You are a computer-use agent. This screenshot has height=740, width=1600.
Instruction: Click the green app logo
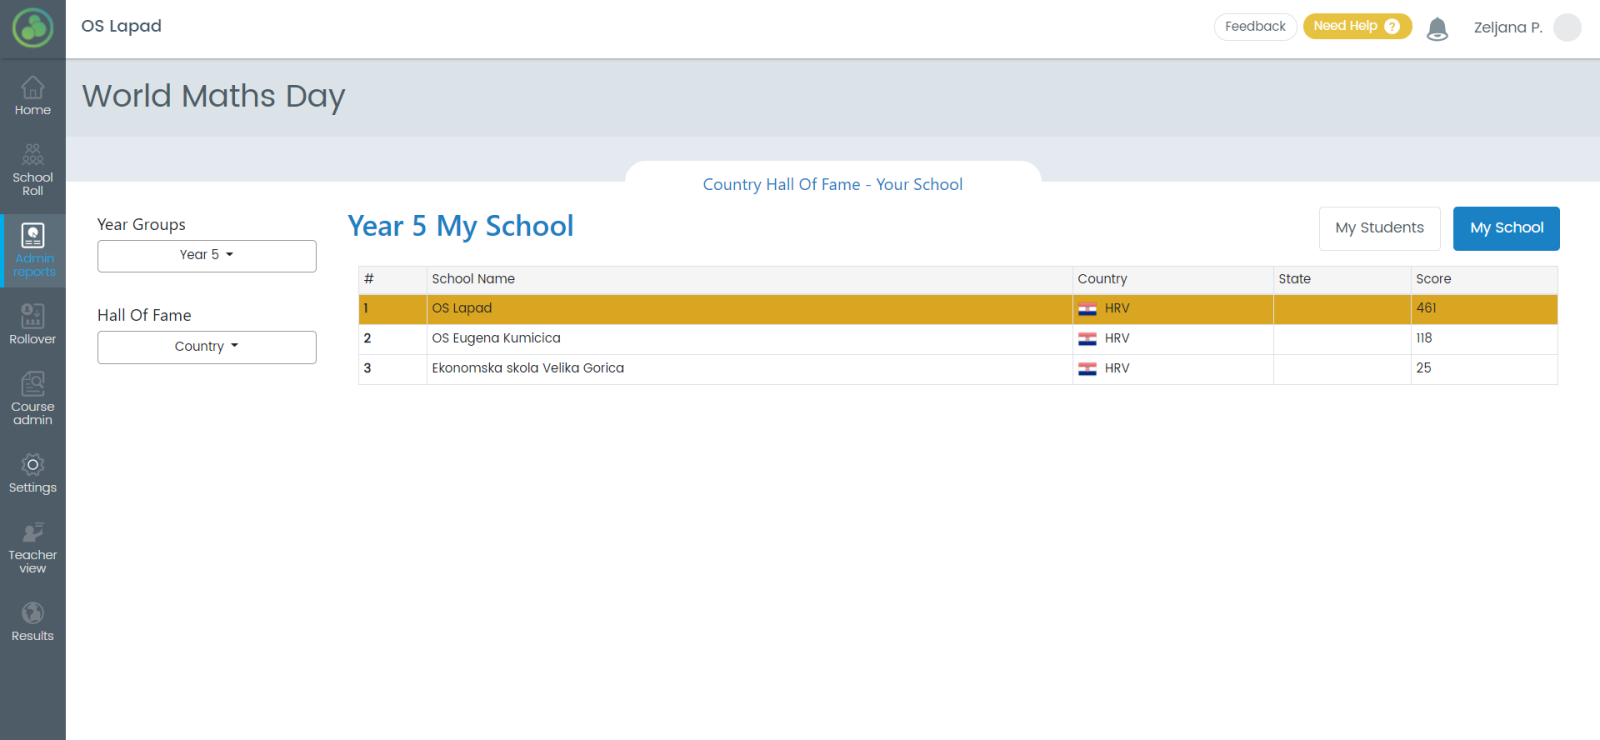click(33, 28)
